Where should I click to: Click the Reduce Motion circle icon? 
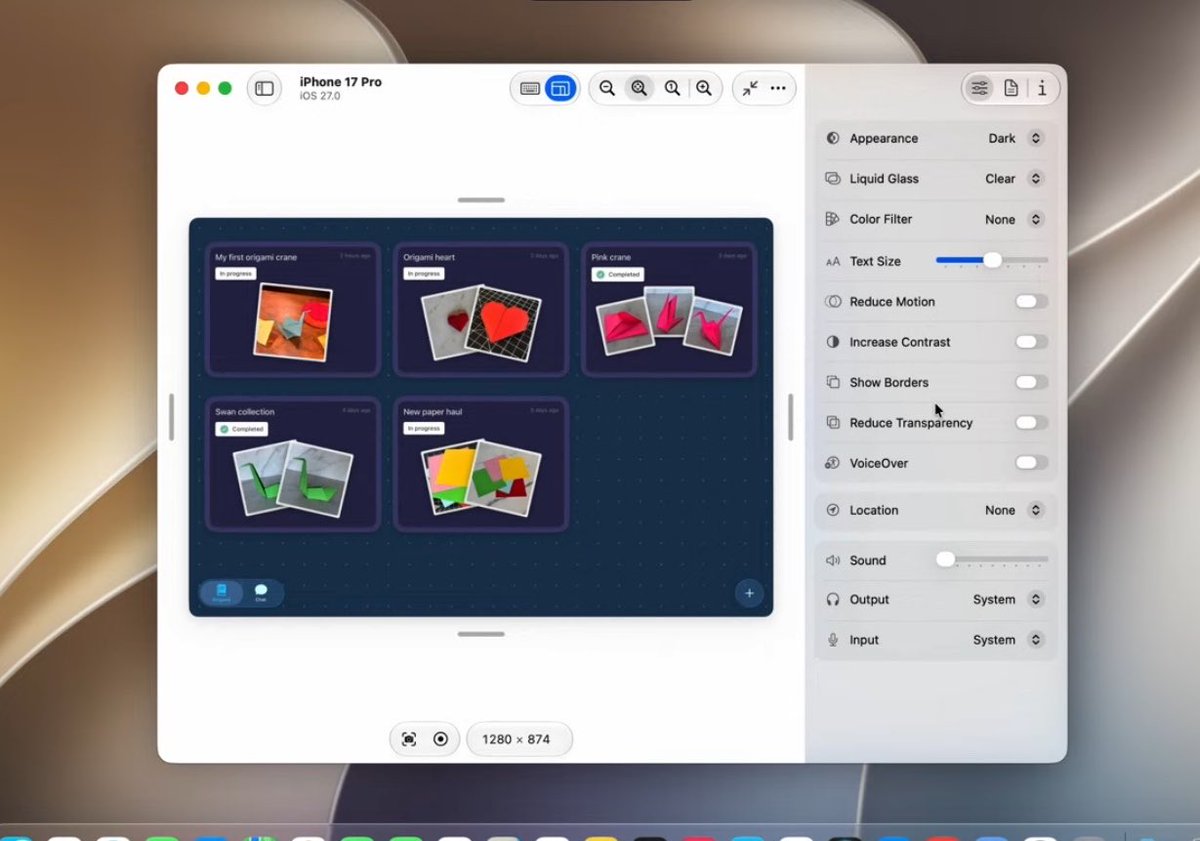pyautogui.click(x=833, y=301)
